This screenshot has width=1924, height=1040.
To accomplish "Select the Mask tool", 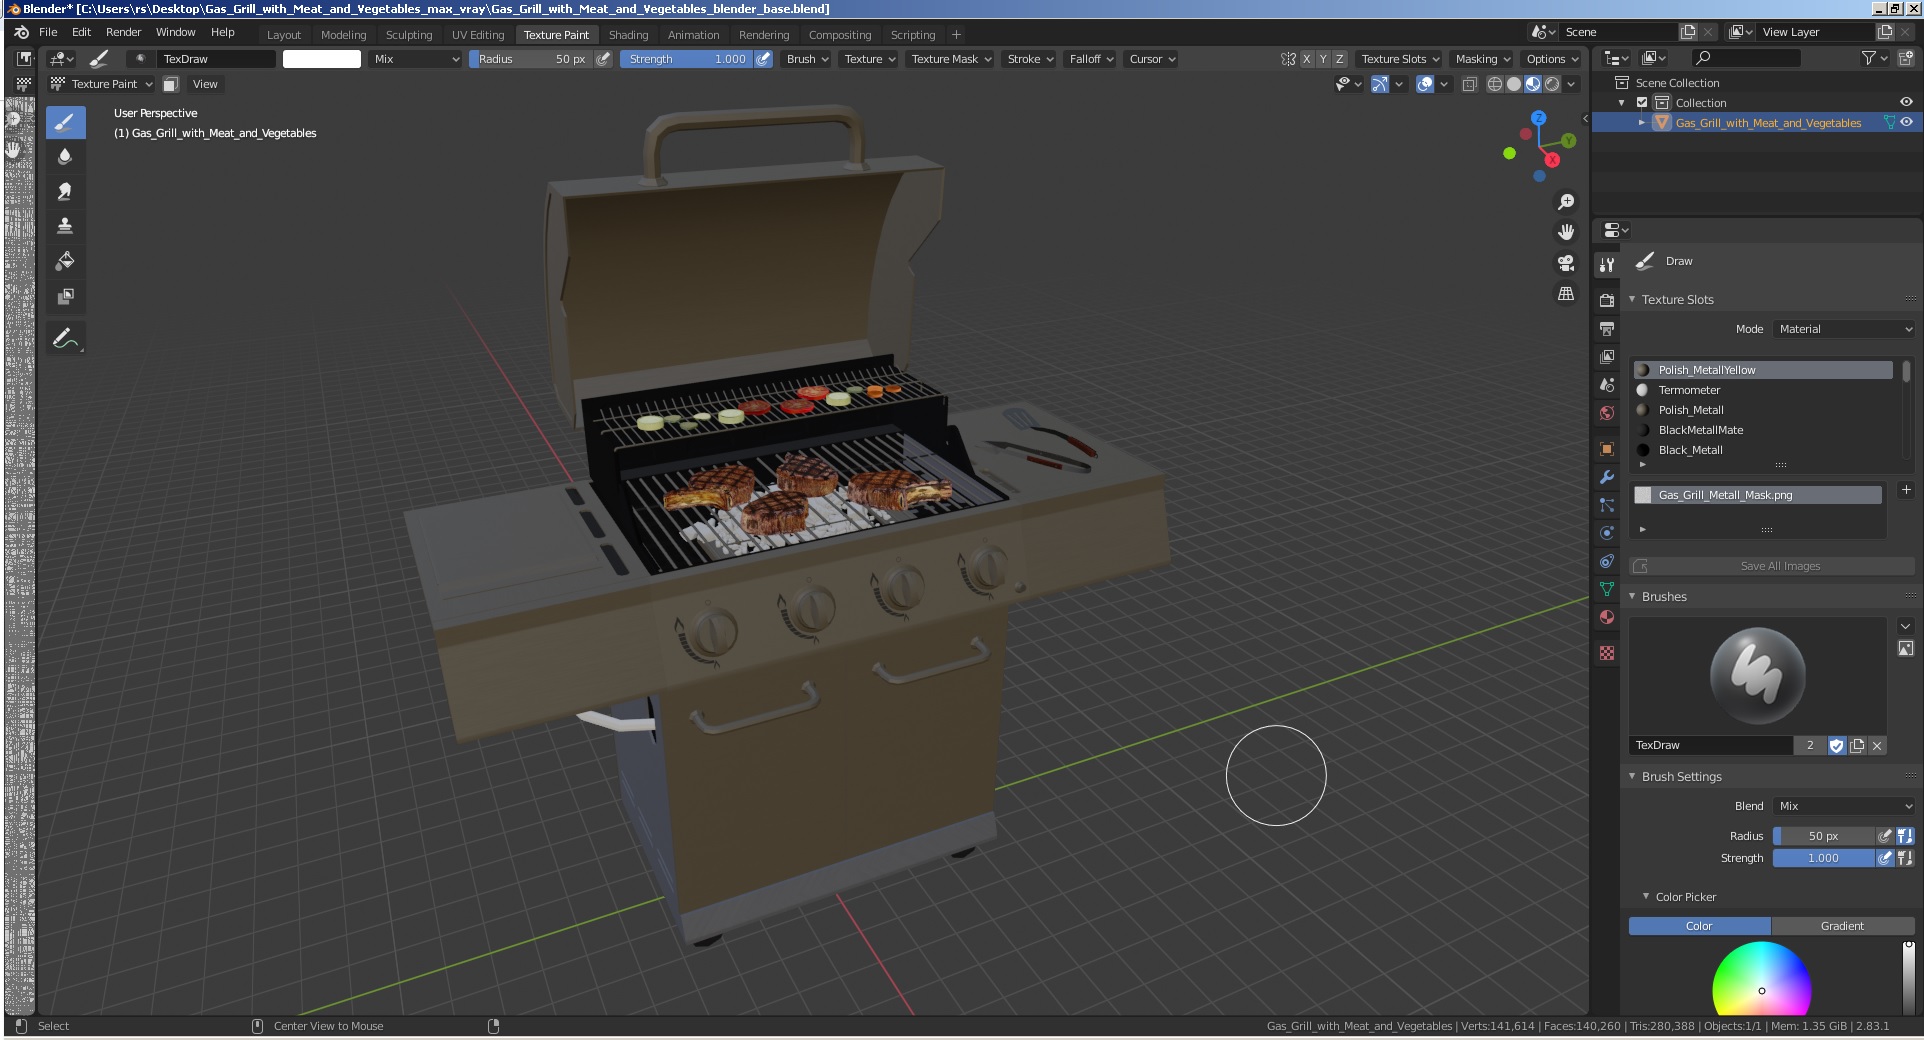I will tap(65, 296).
